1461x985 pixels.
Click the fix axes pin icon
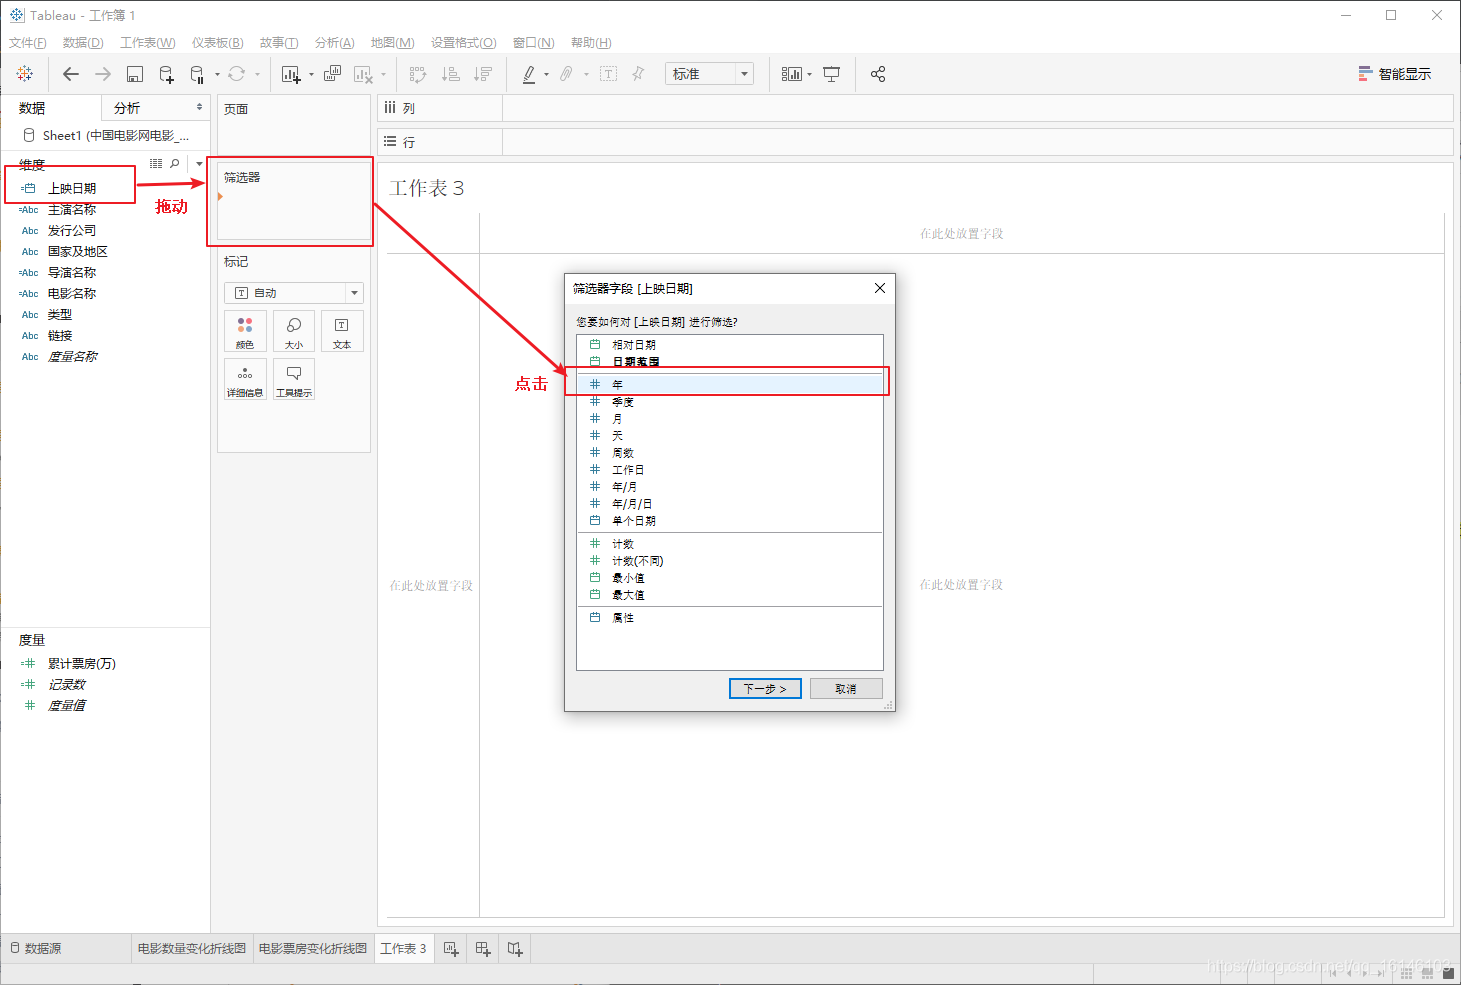point(638,74)
